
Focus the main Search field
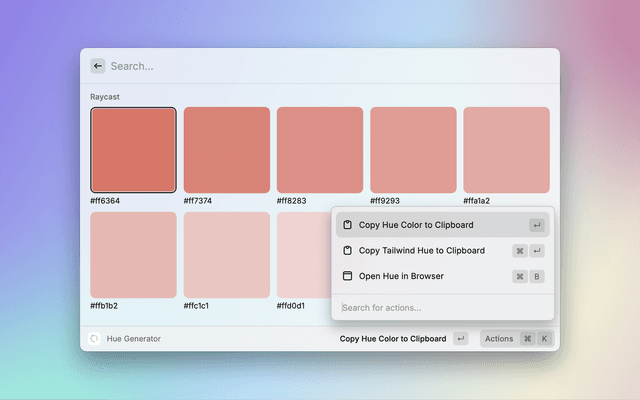(320, 66)
